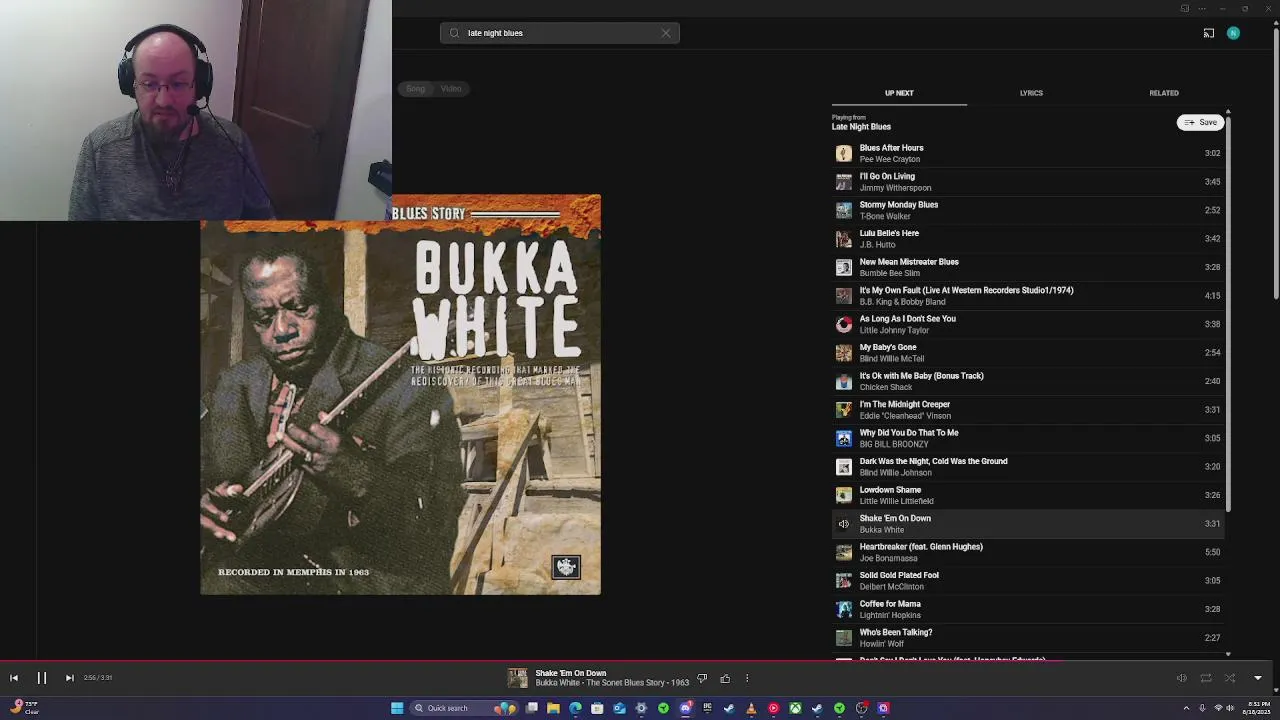Open the Xbox app from the taskbar
The width and height of the screenshot is (1280, 720).
point(795,708)
